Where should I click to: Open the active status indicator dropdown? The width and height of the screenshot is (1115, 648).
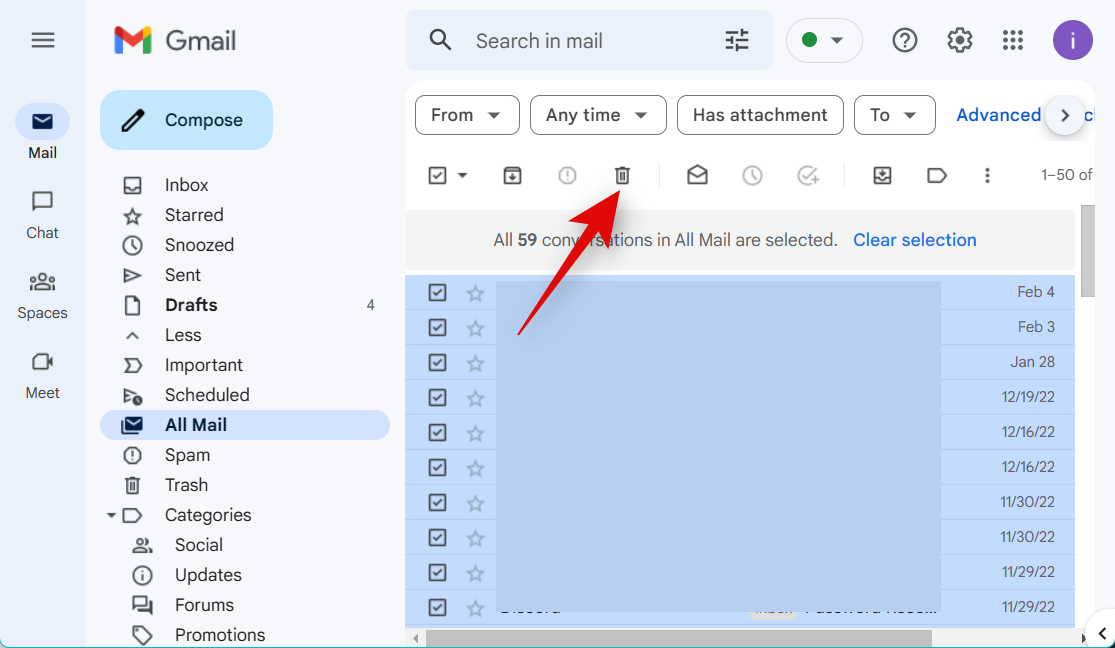(x=824, y=40)
